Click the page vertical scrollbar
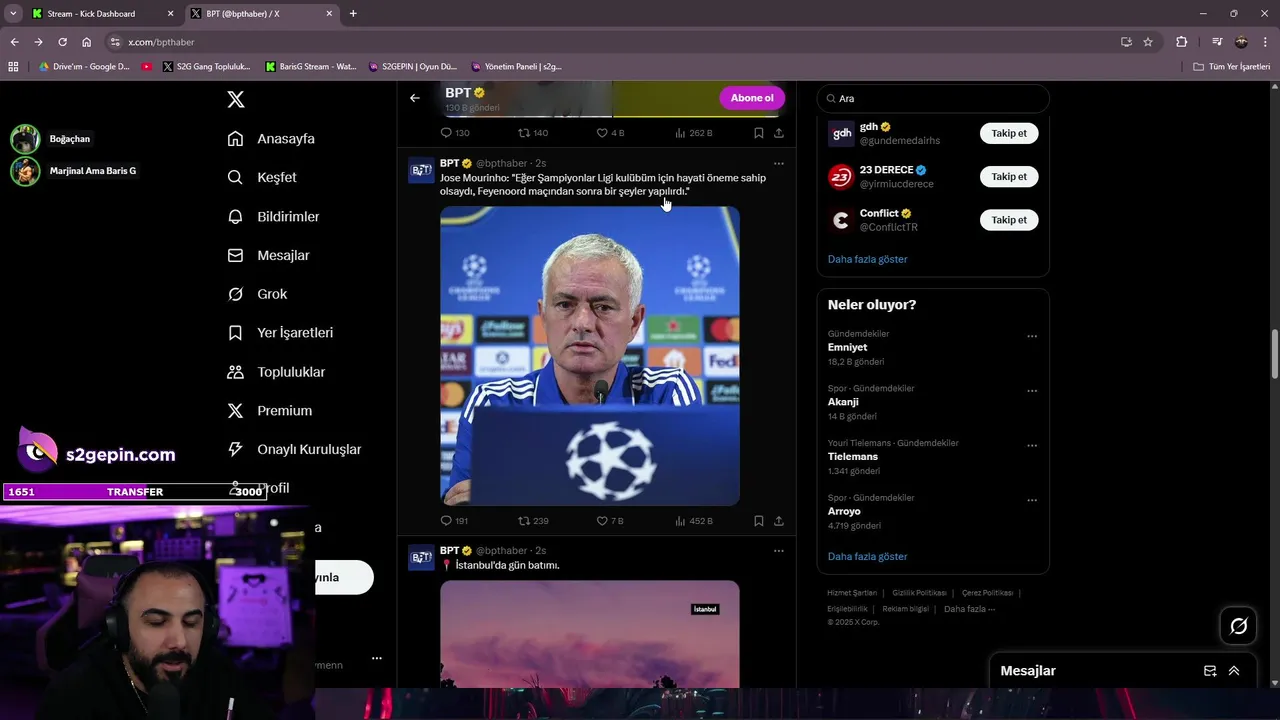Viewport: 1280px width, 720px height. [x=1274, y=354]
